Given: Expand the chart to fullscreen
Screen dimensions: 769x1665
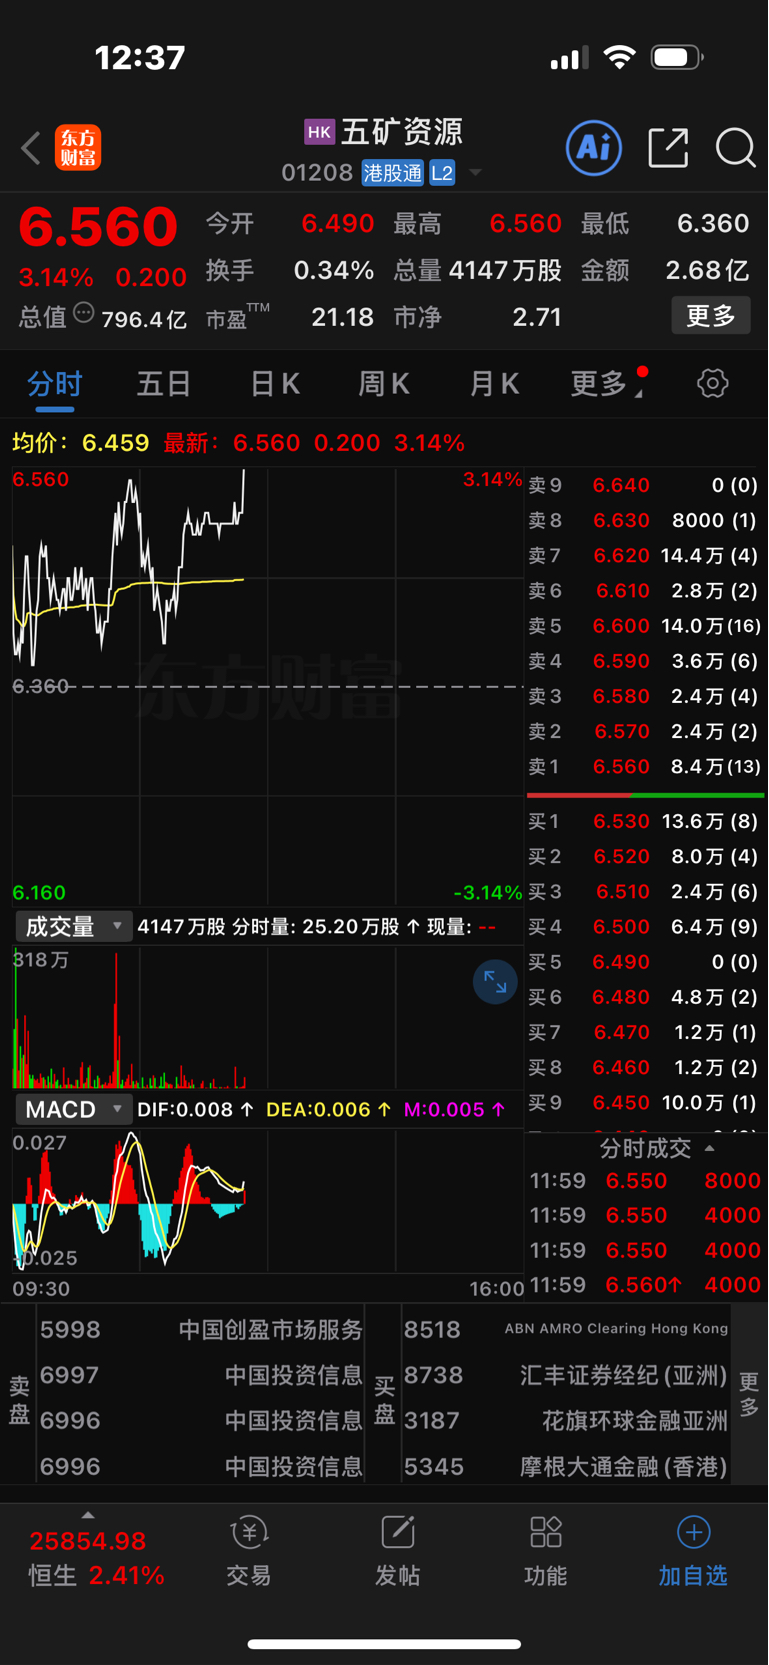Looking at the screenshot, I should 495,982.
